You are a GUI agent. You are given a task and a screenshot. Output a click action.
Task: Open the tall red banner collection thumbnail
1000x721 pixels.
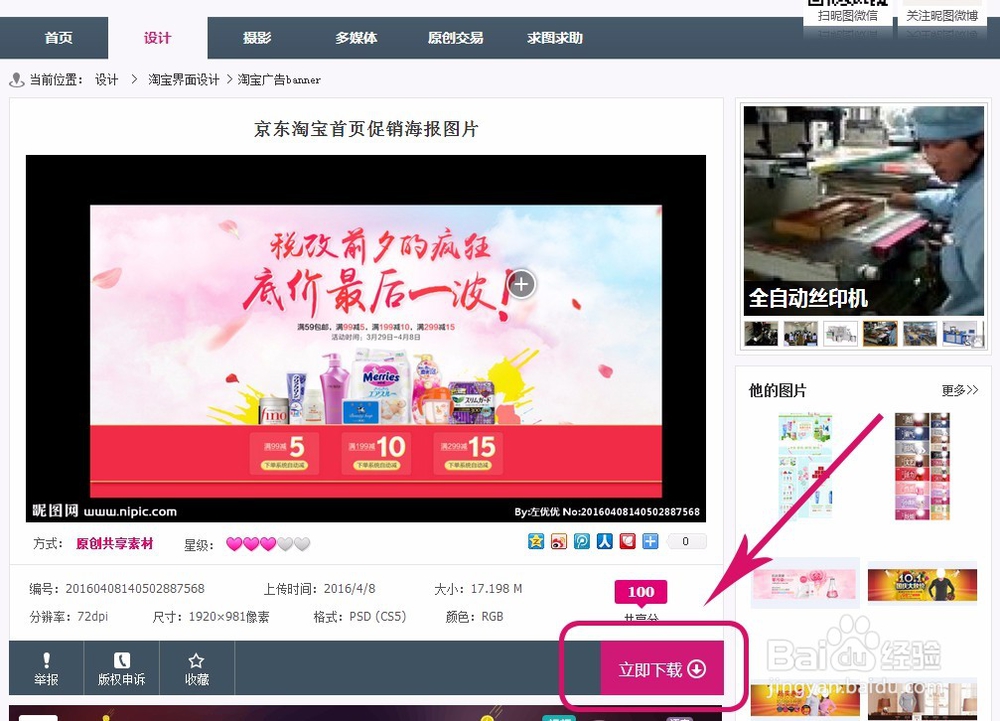(x=922, y=467)
